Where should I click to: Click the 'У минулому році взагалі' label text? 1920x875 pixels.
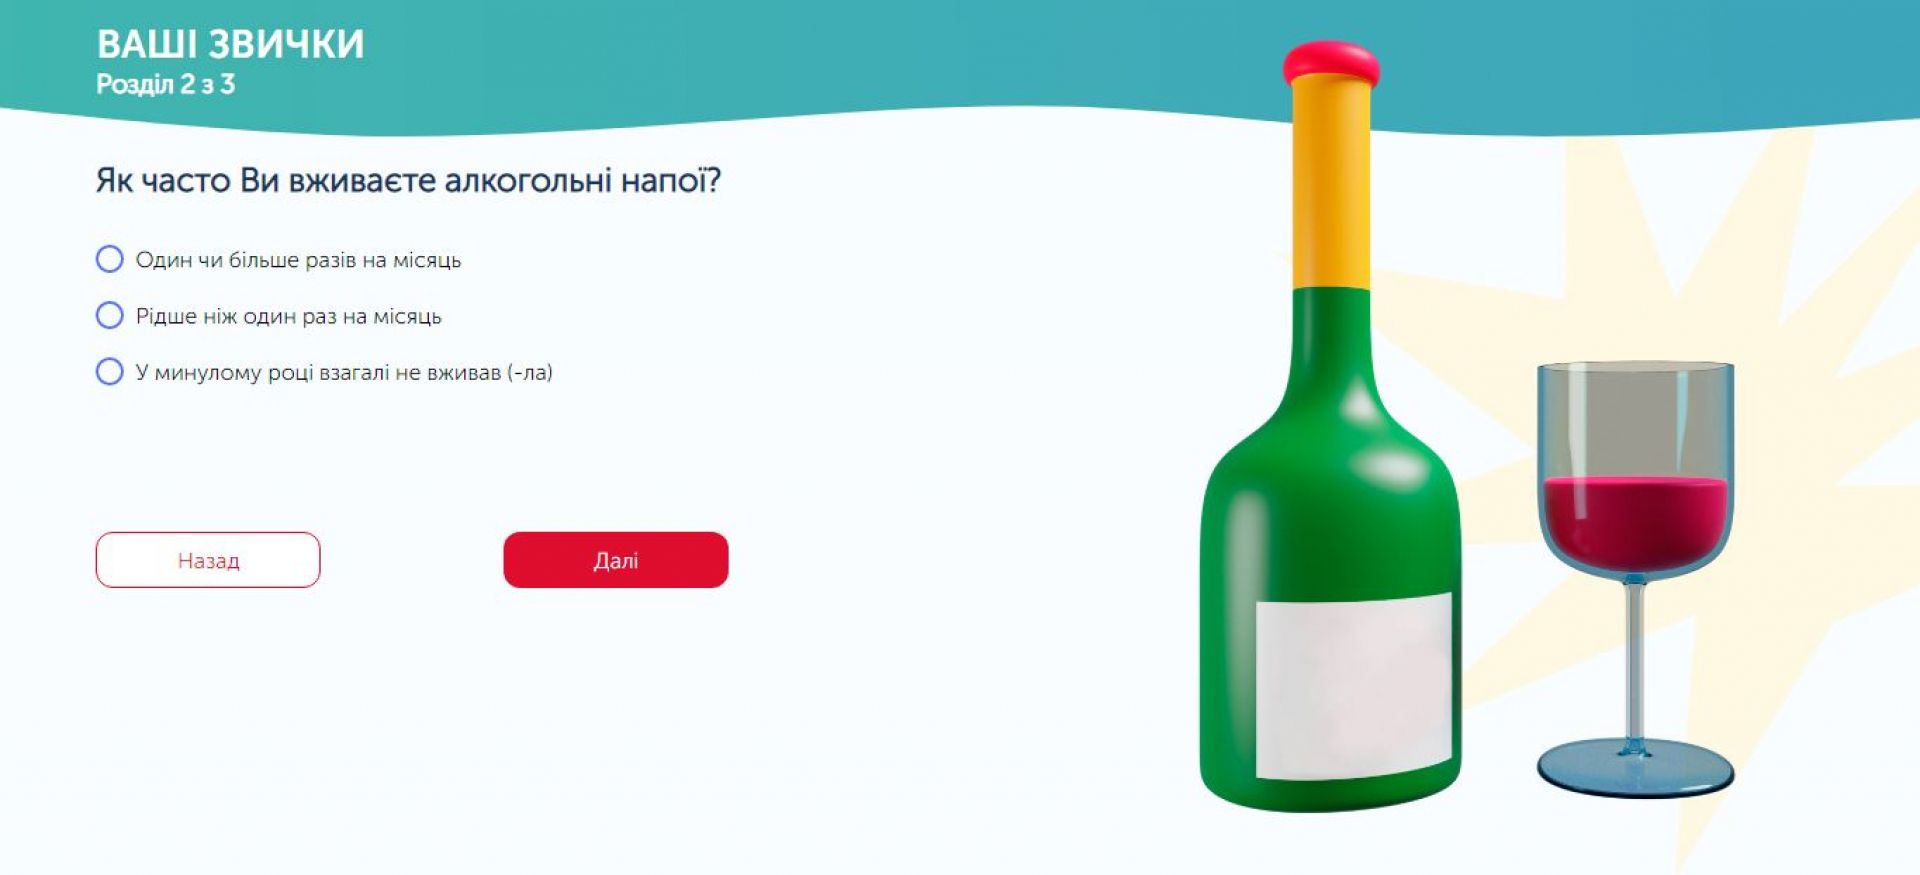coord(344,372)
